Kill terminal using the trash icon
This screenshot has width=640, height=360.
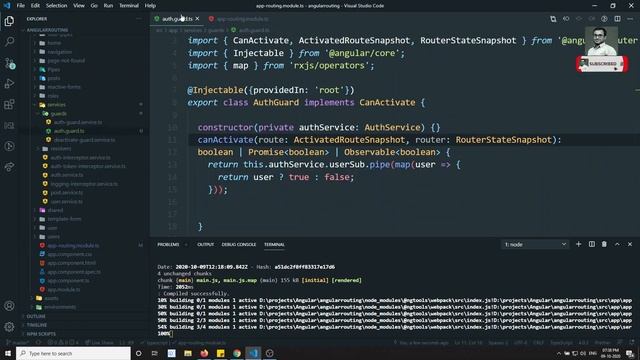[604, 244]
